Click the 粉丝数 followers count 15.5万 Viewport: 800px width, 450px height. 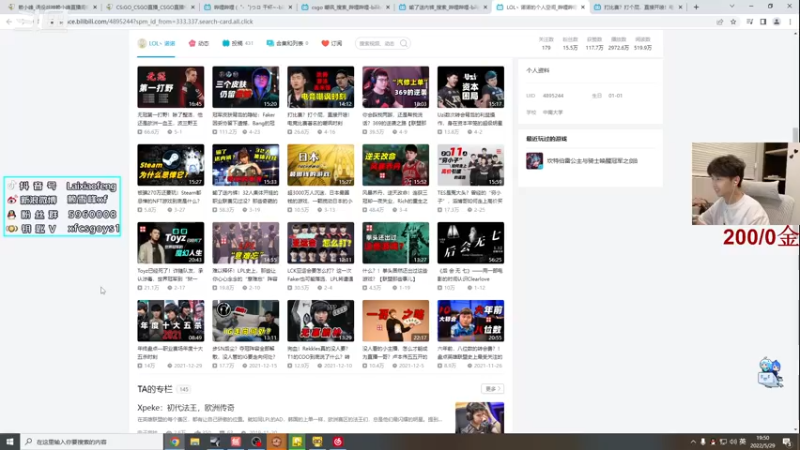click(x=570, y=43)
